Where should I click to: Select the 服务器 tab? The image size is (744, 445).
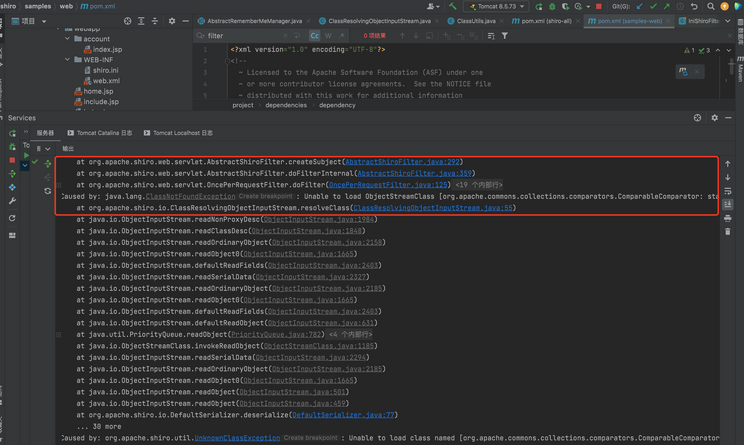click(x=45, y=133)
